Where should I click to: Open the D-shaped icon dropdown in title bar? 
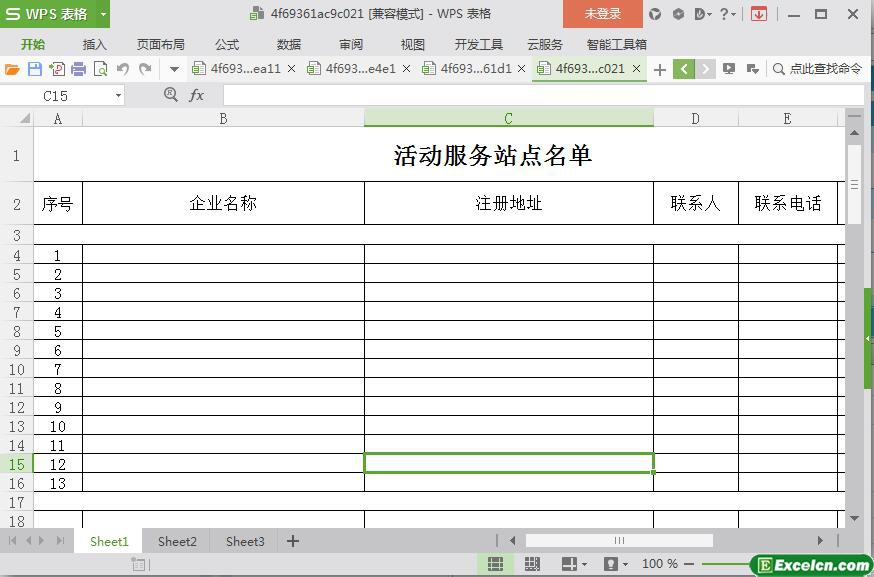(703, 14)
